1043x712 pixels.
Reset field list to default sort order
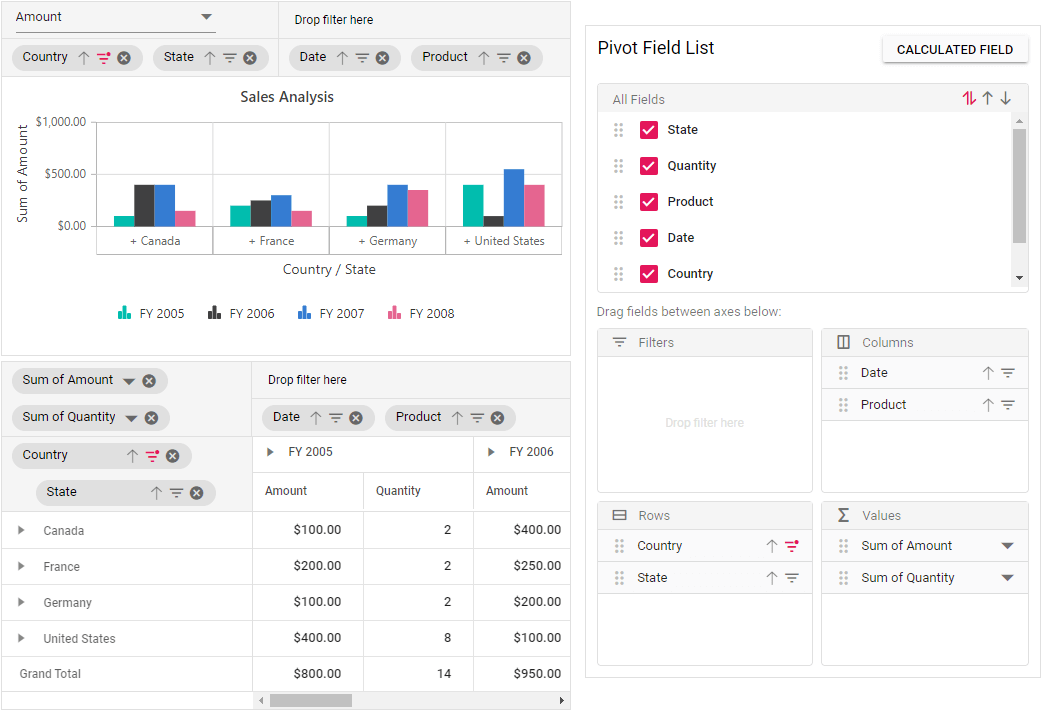pos(969,99)
